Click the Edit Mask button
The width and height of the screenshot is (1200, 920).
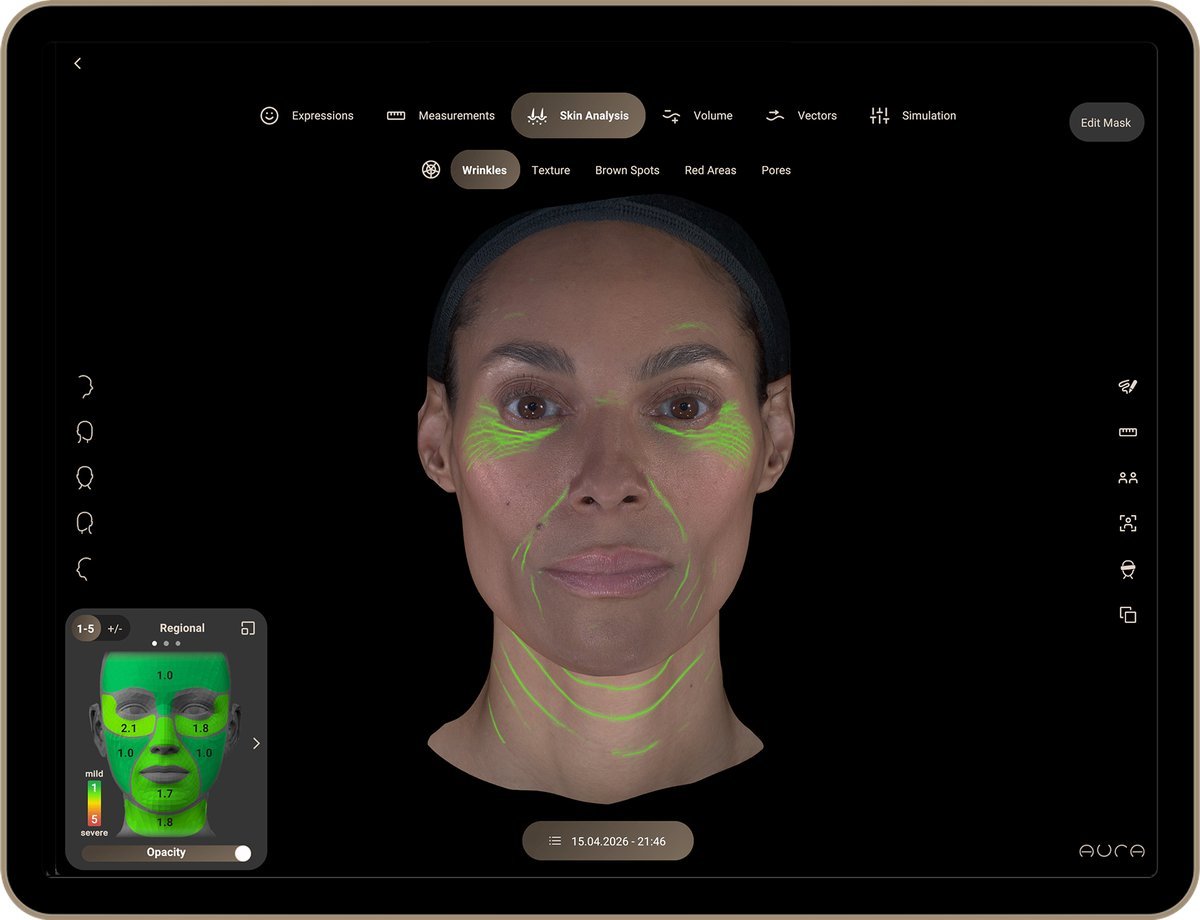point(1106,122)
